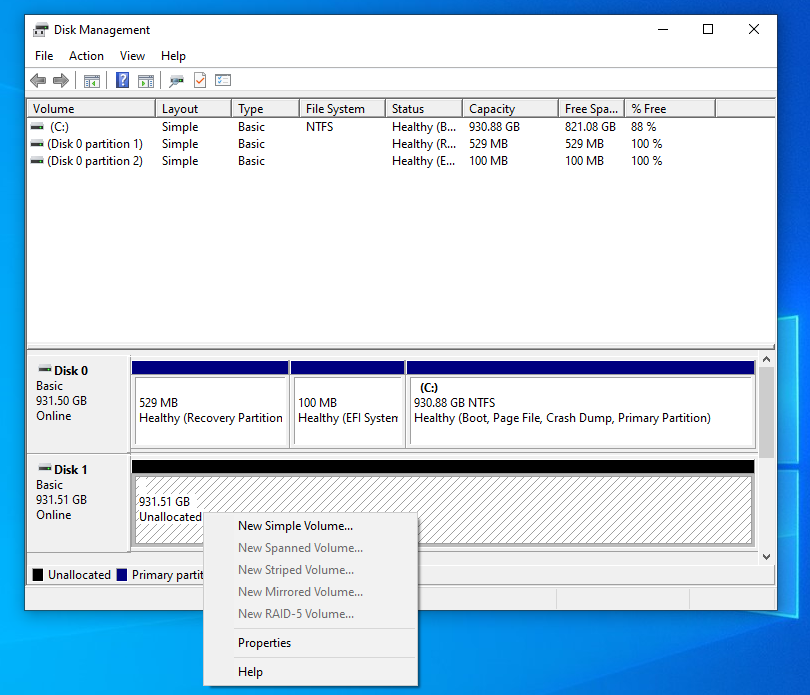Sort by the Free Space column header
Image resolution: width=810 pixels, height=695 pixels.
click(591, 109)
